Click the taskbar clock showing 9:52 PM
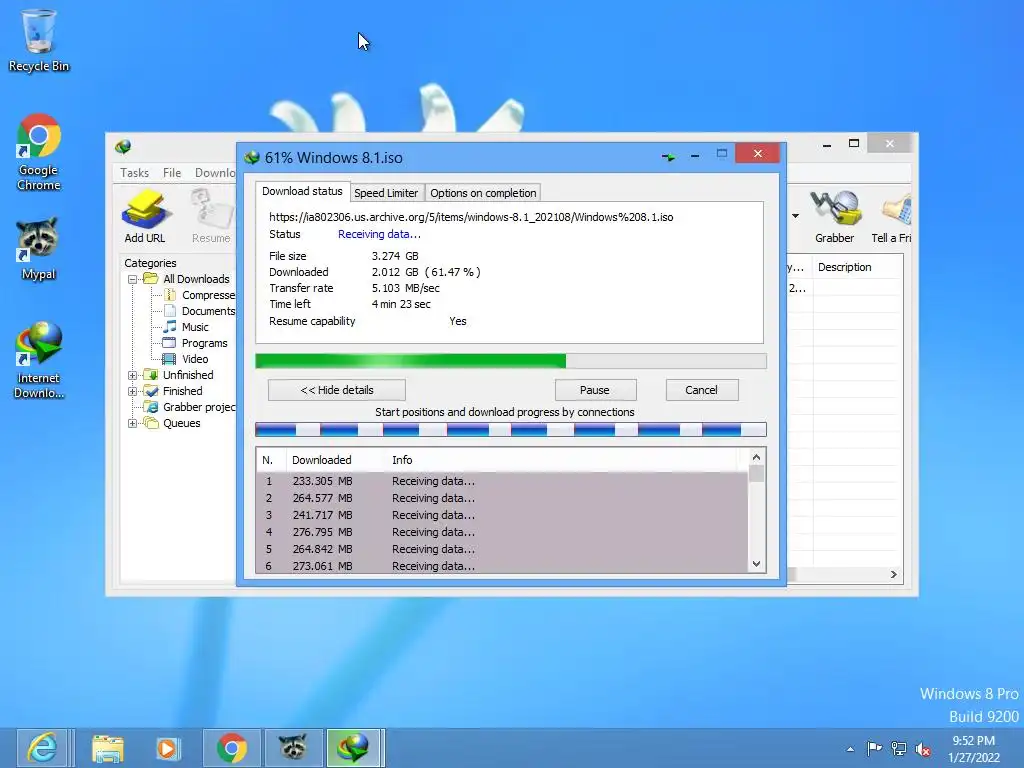Image resolution: width=1024 pixels, height=768 pixels. click(974, 749)
